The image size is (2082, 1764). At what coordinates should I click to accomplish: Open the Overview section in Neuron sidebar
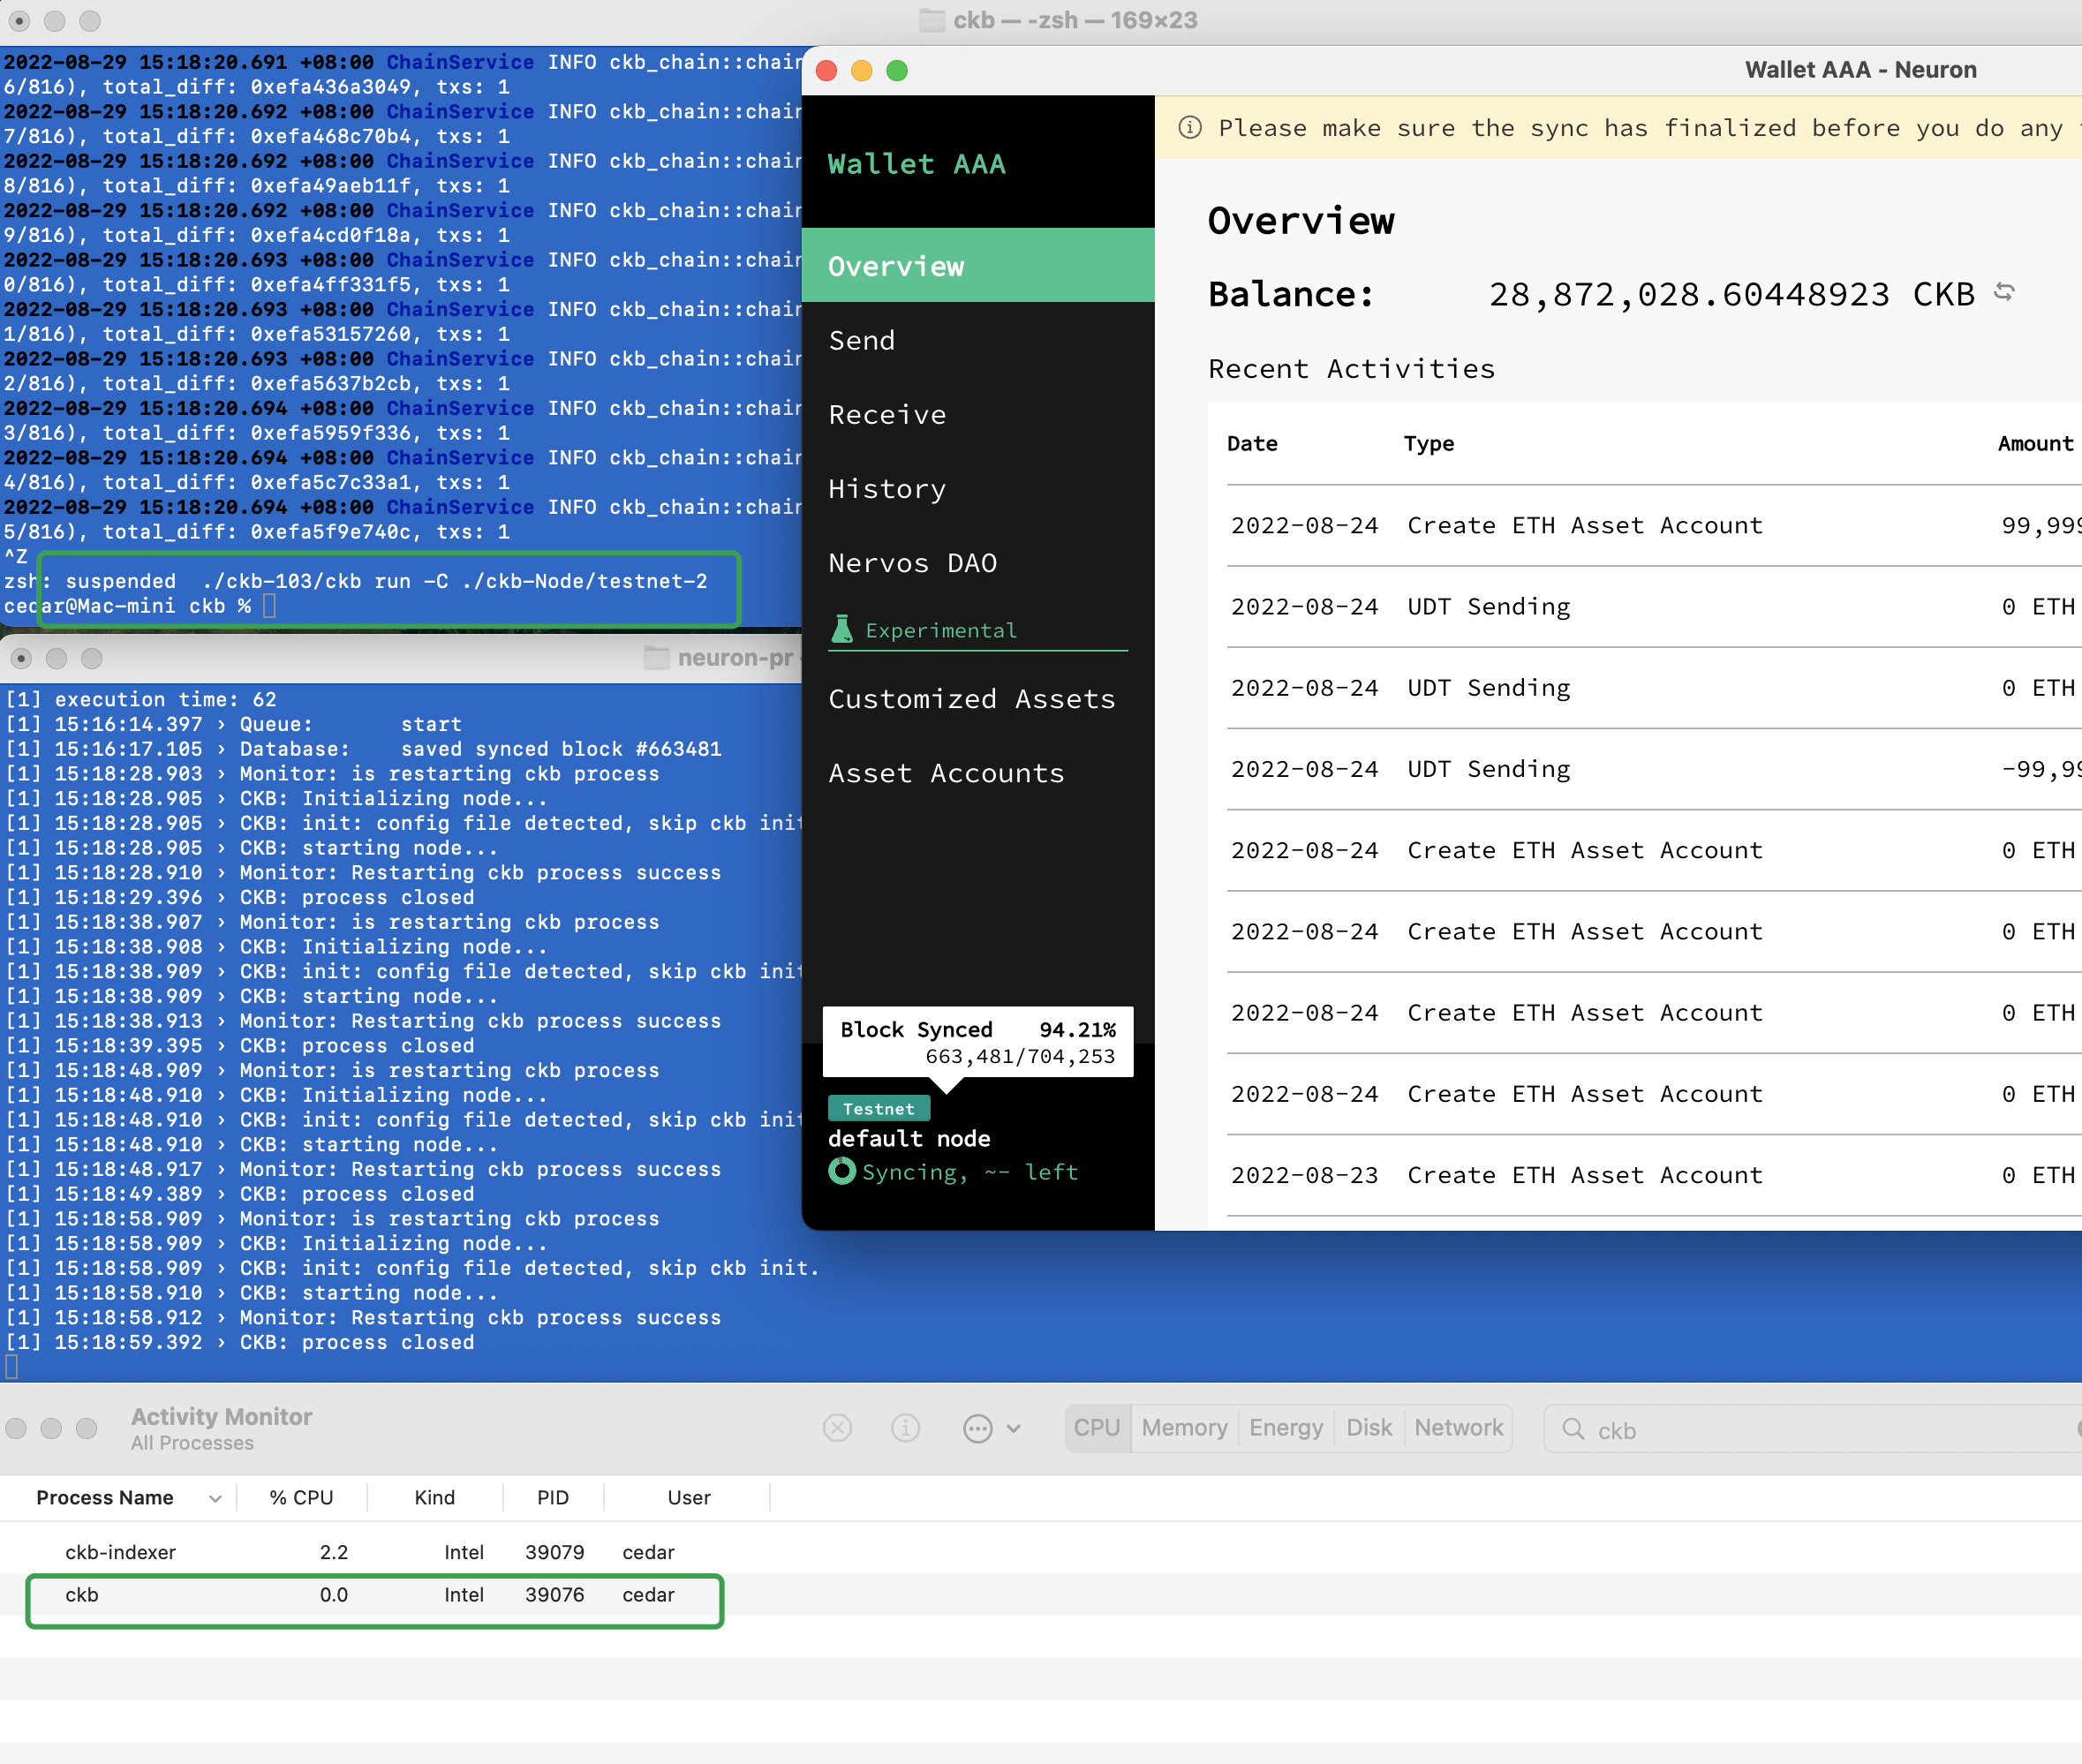click(x=978, y=265)
